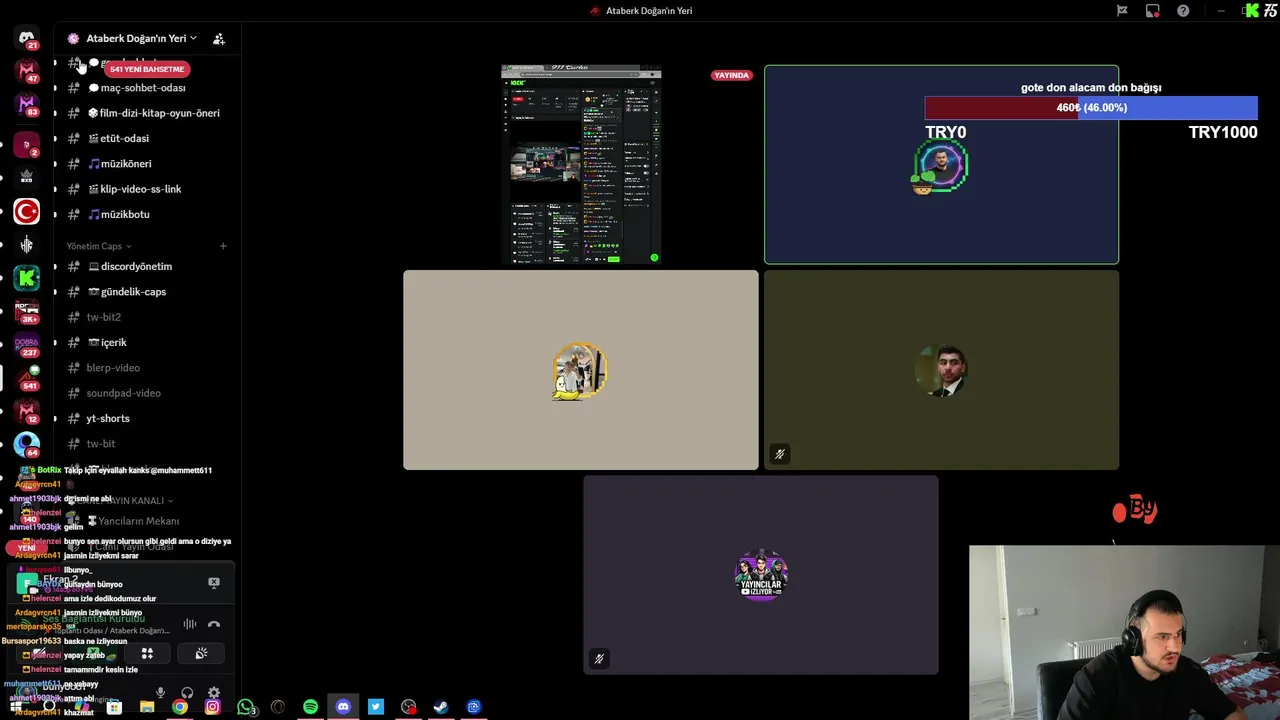
Task: Open Chrome from taskbar
Action: [x=179, y=707]
